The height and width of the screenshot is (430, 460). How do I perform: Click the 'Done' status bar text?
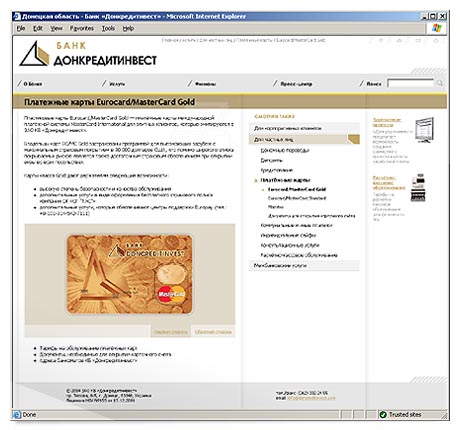pos(29,415)
